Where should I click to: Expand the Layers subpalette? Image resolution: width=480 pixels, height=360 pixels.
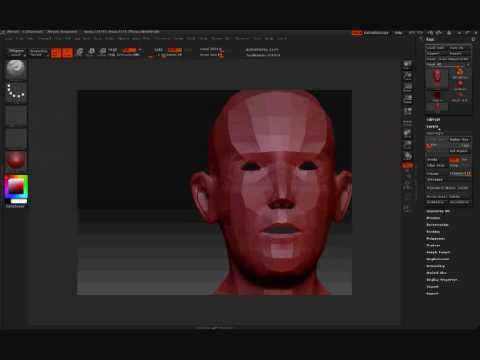[x=432, y=127]
